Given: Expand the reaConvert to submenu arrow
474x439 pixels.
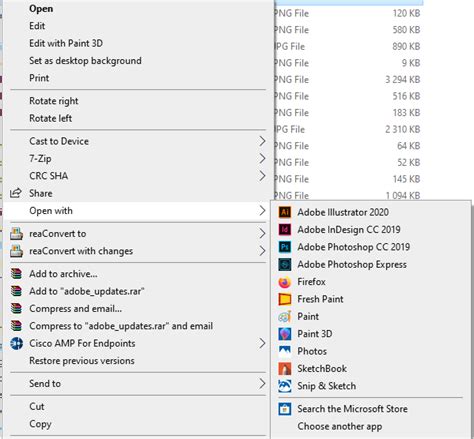Looking at the screenshot, I should [262, 234].
